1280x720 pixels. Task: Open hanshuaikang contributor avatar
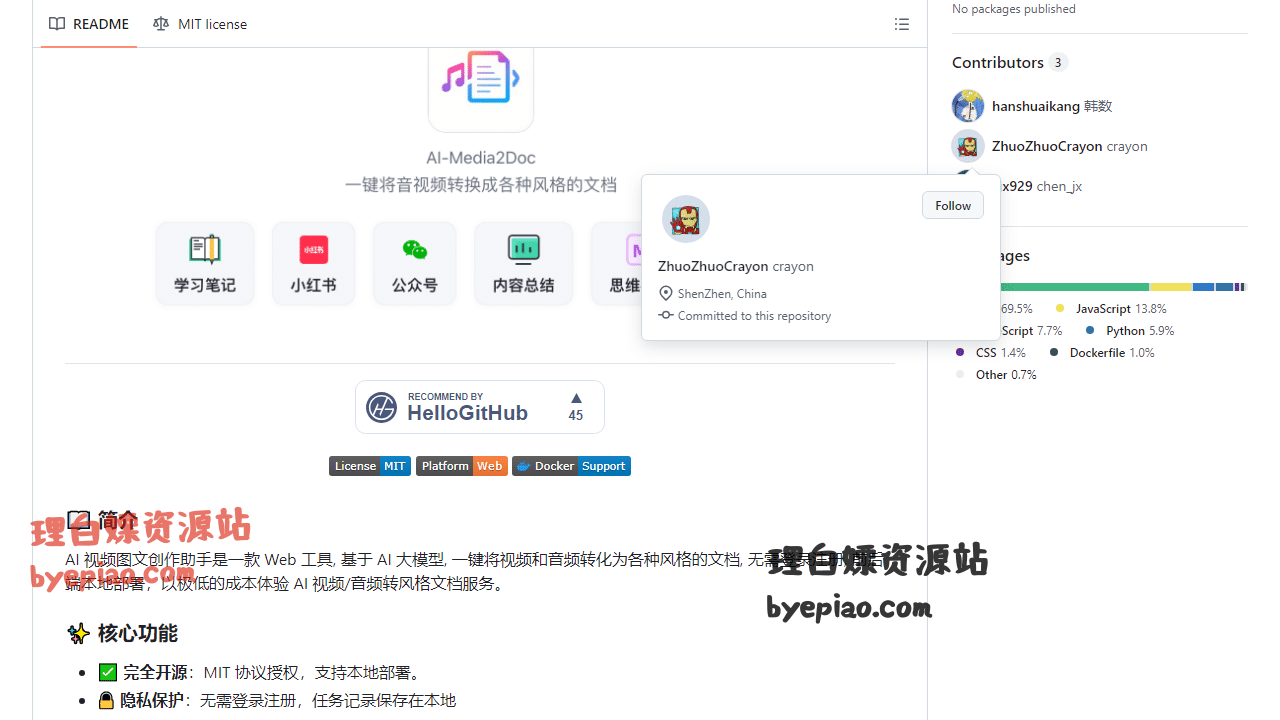point(968,106)
